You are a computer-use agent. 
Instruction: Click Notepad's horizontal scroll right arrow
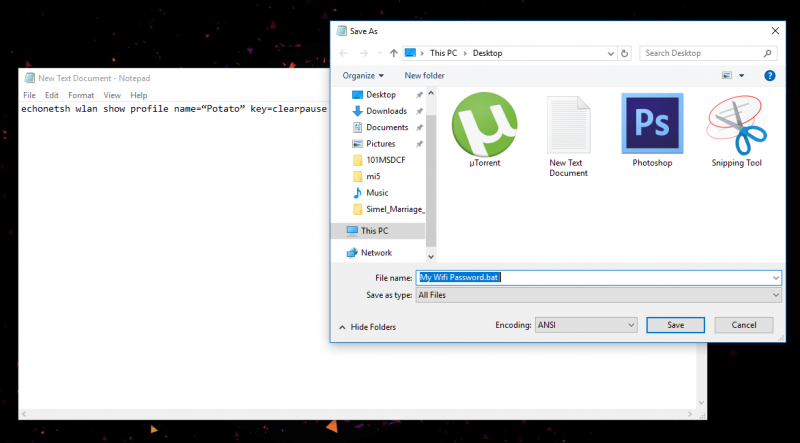tap(691, 414)
